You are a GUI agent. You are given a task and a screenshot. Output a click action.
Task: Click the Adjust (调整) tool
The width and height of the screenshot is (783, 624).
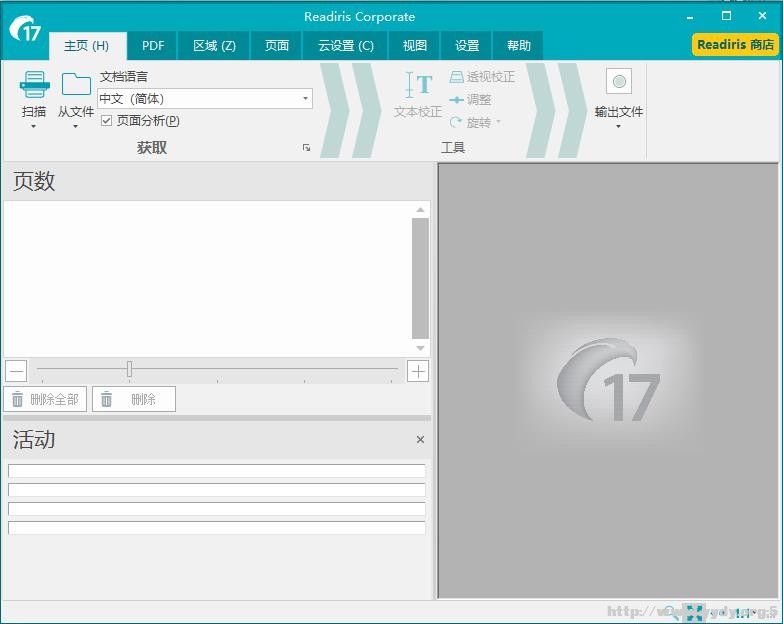(x=470, y=100)
